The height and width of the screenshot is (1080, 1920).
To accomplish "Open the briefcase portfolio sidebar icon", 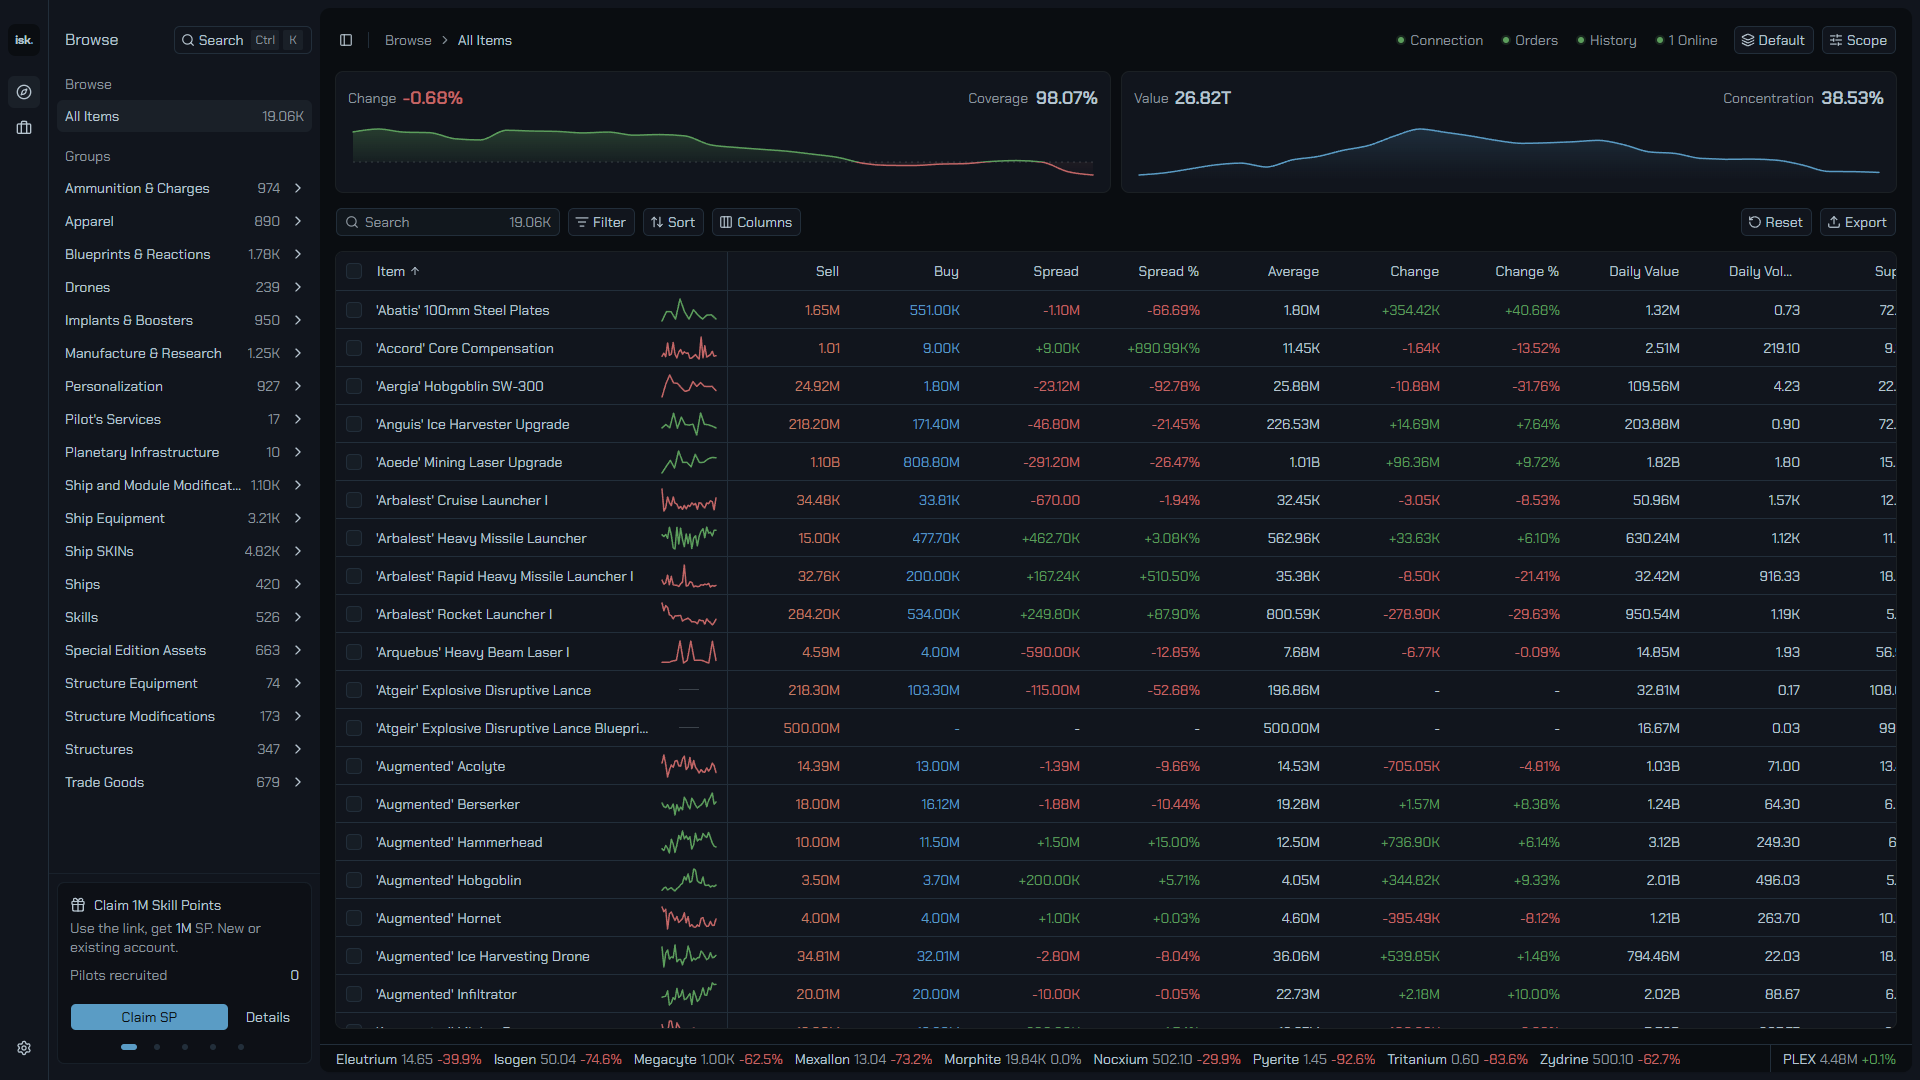I will pyautogui.click(x=24, y=128).
